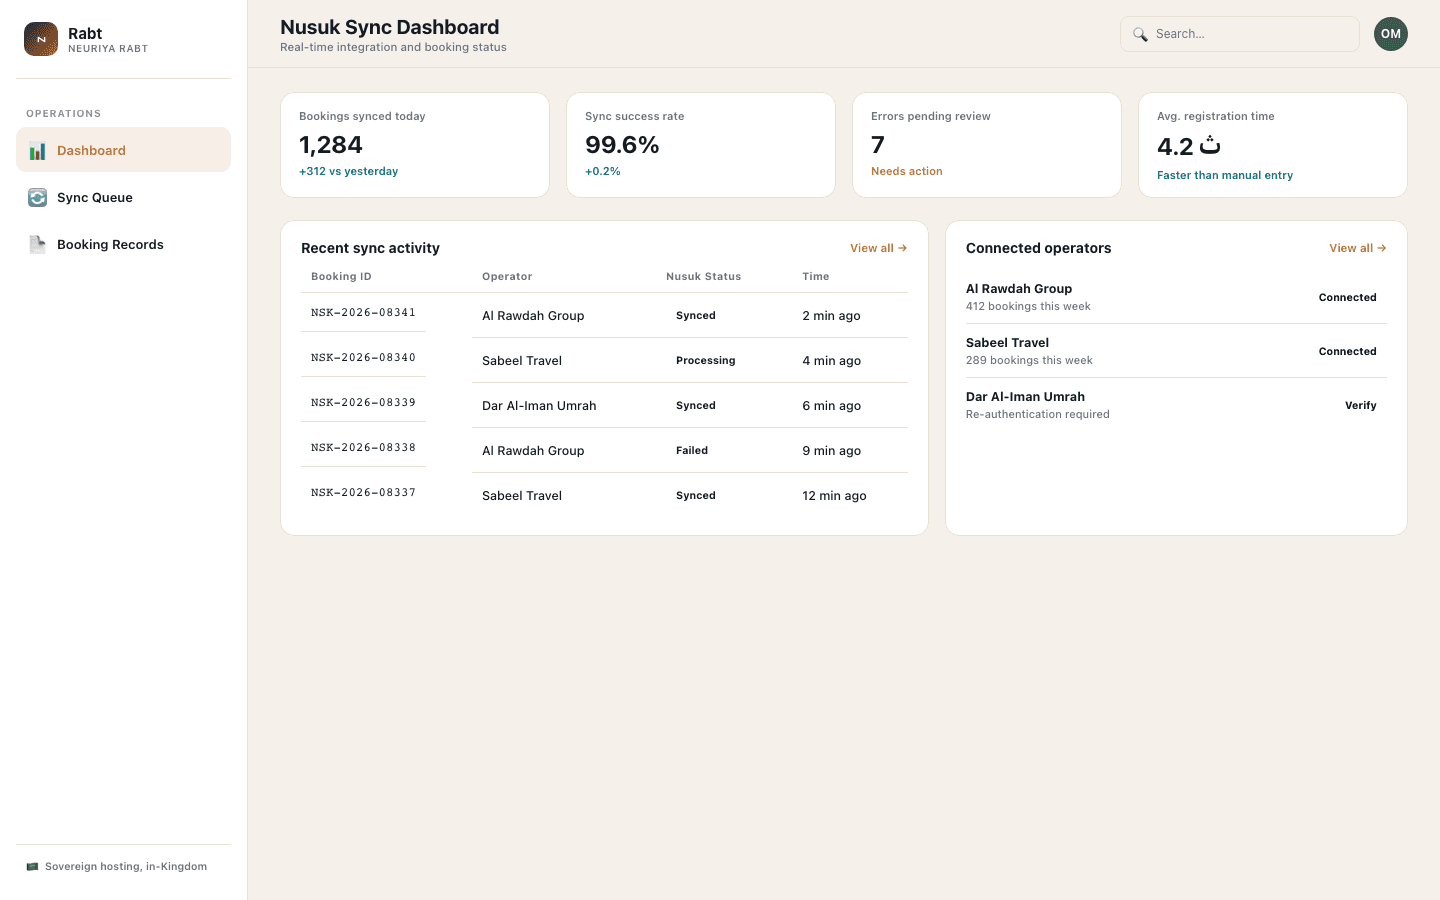
Task: Open the Bookings synced today card
Action: [415, 145]
